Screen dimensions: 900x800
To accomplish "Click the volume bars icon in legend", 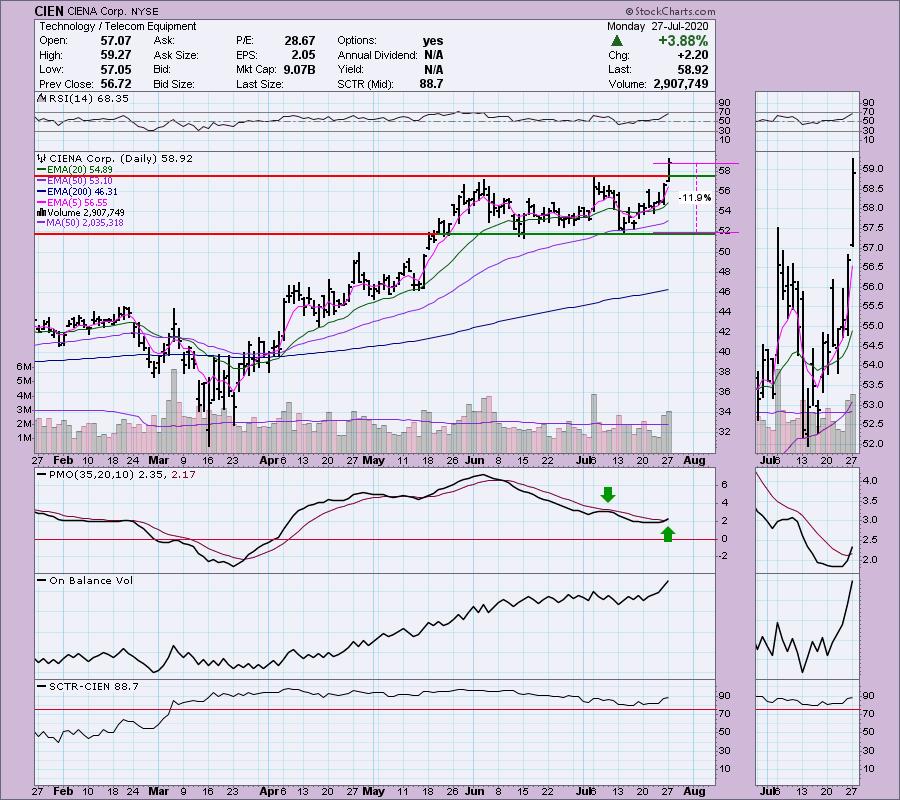I will tap(42, 213).
